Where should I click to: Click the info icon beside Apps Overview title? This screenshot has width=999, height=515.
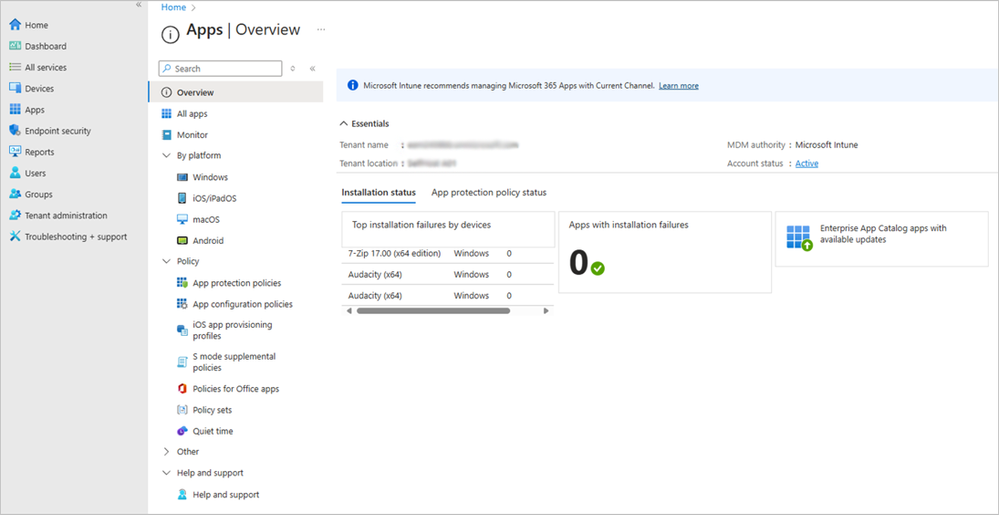coord(170,36)
